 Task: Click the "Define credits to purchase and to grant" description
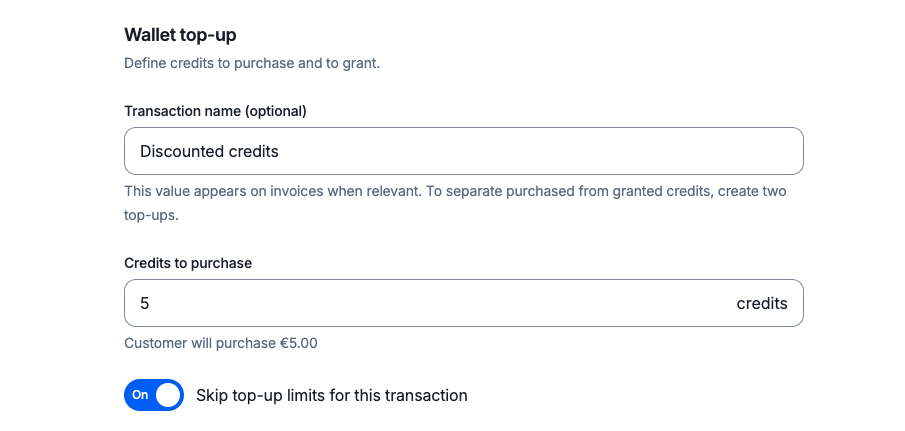(252, 63)
